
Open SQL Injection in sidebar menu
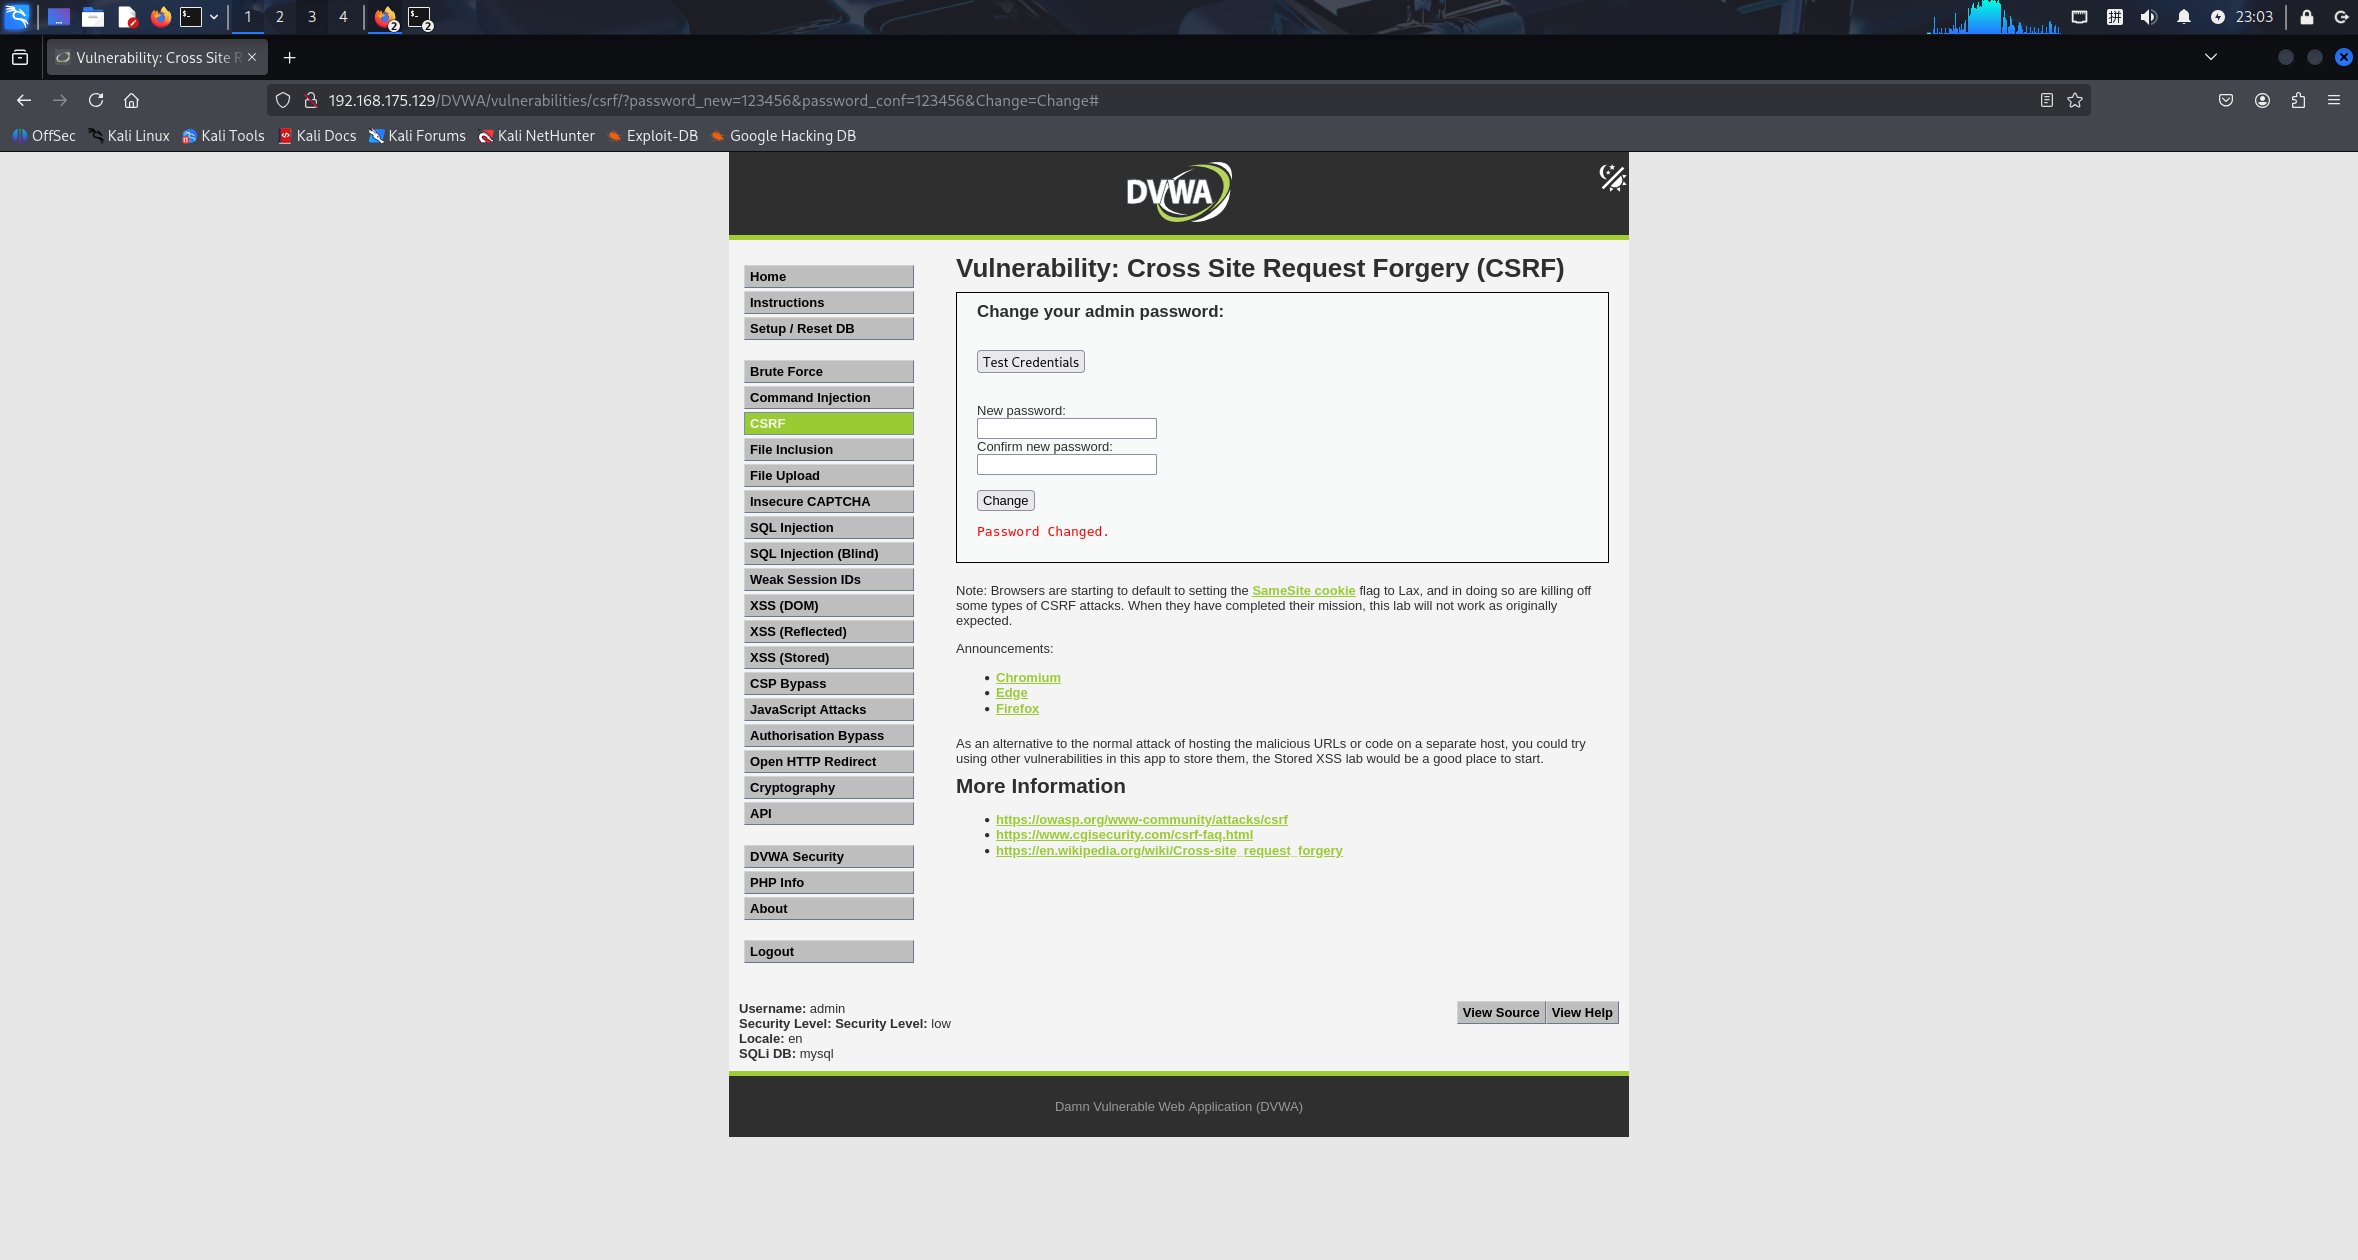828,527
